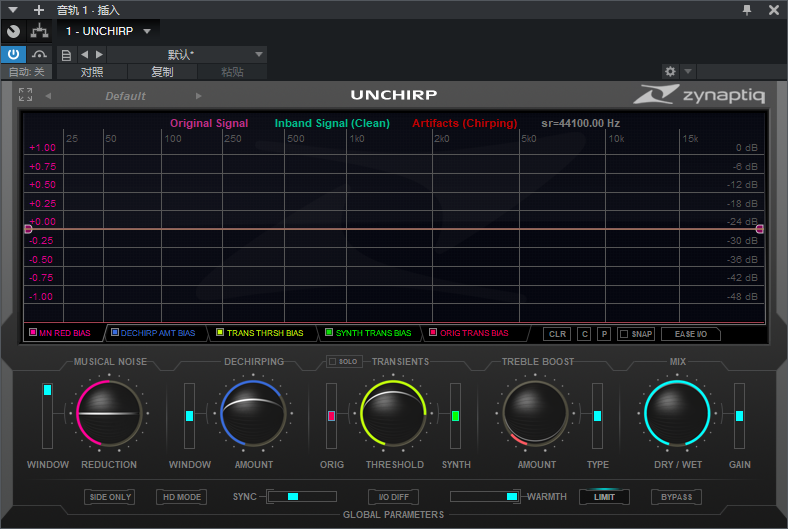Viewport: 788px width, 529px height.
Task: Click the Dechirping AMOUNT knob
Action: (253, 413)
